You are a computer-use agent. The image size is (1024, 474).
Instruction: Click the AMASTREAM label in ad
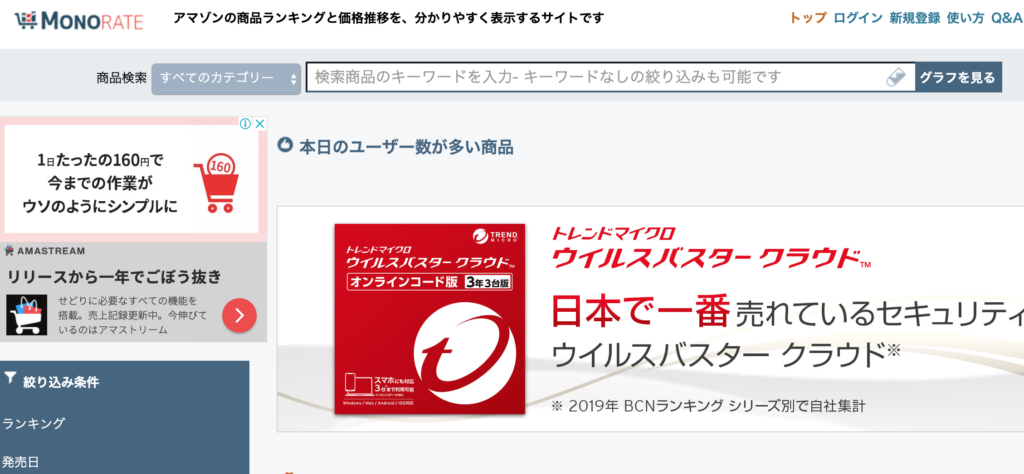click(x=51, y=251)
